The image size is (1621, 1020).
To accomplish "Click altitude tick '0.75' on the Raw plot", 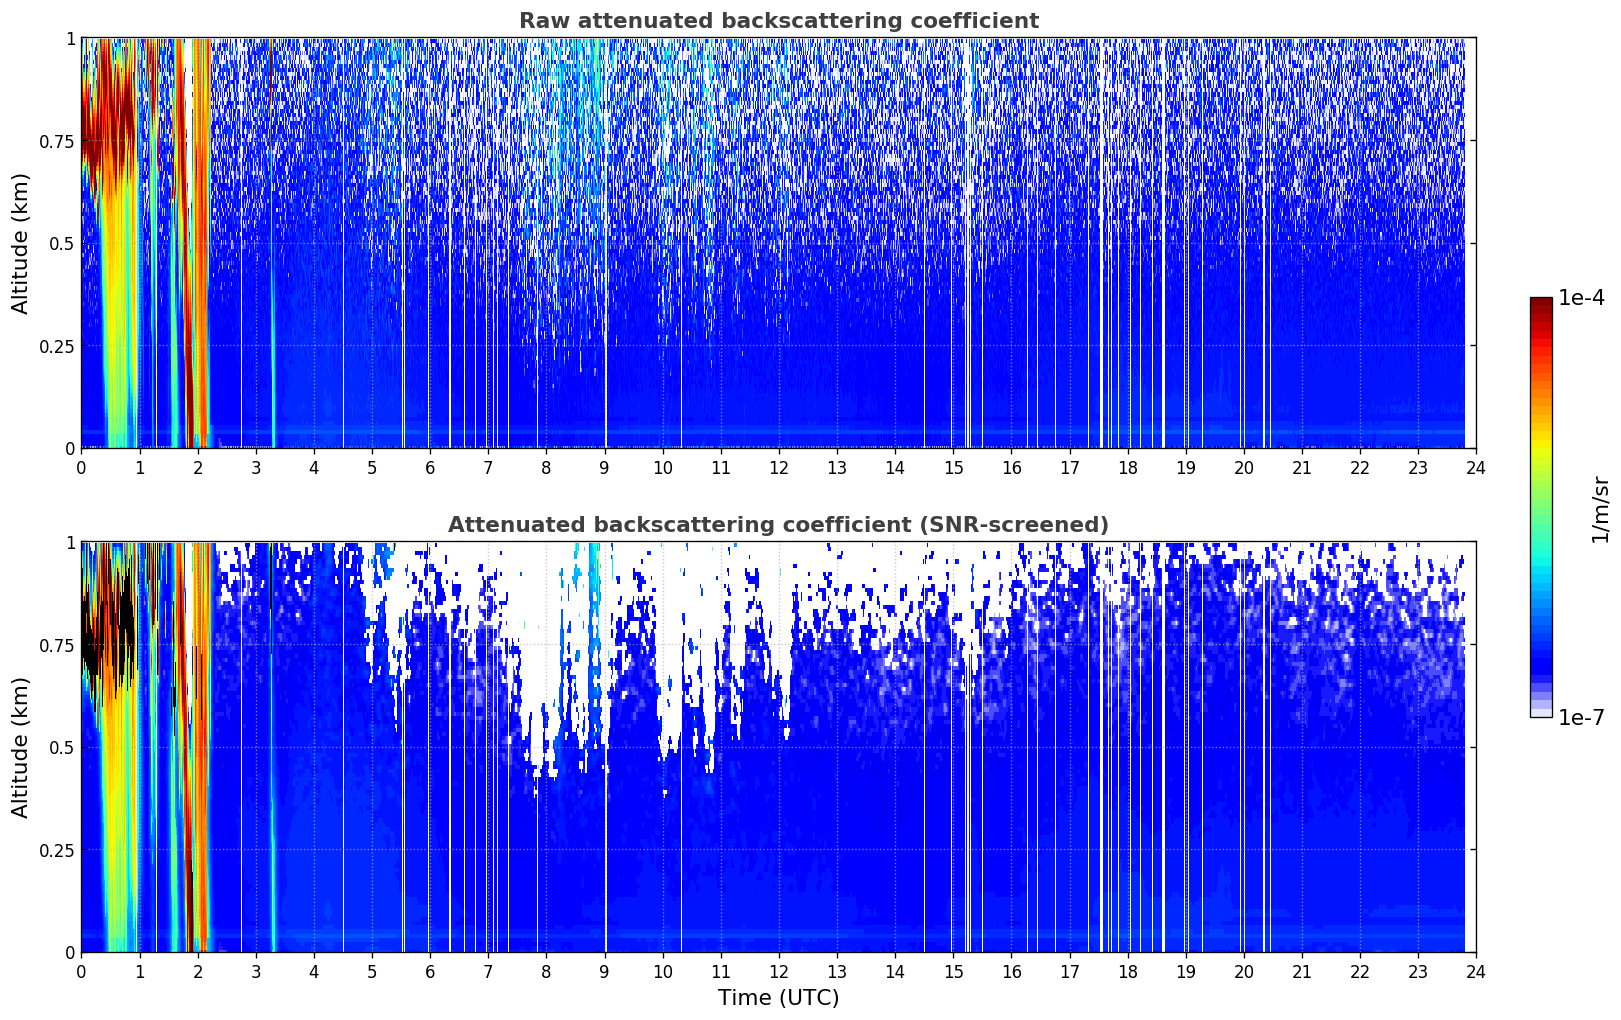I will (58, 141).
